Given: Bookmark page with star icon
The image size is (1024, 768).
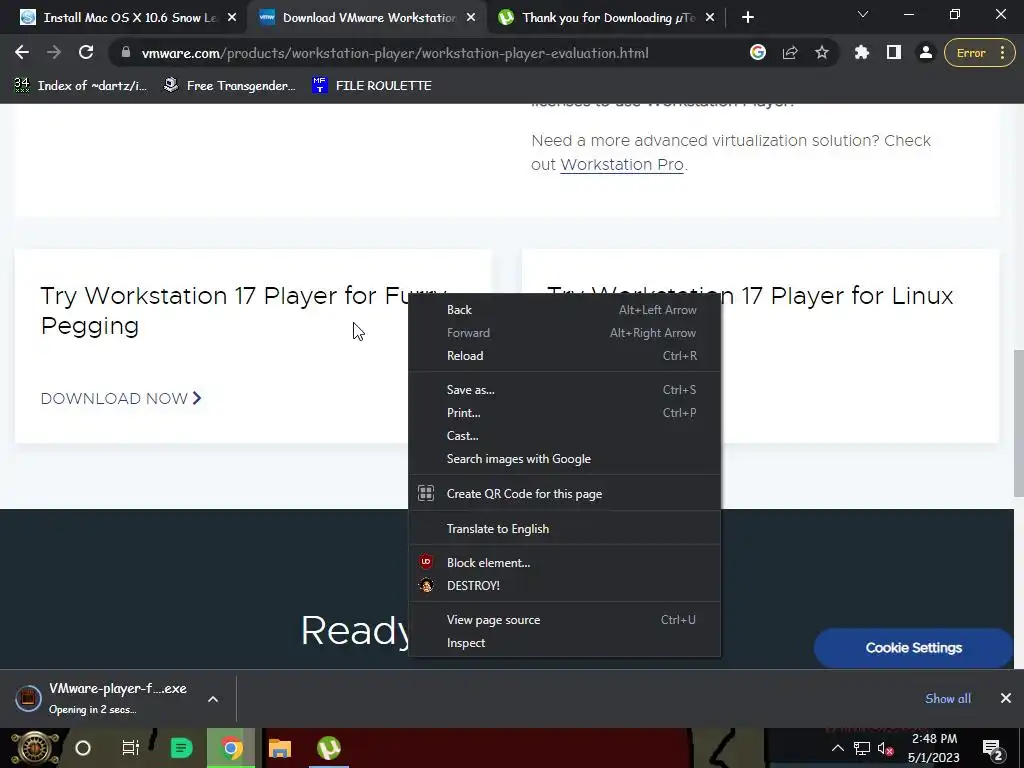Looking at the screenshot, I should pos(822,53).
